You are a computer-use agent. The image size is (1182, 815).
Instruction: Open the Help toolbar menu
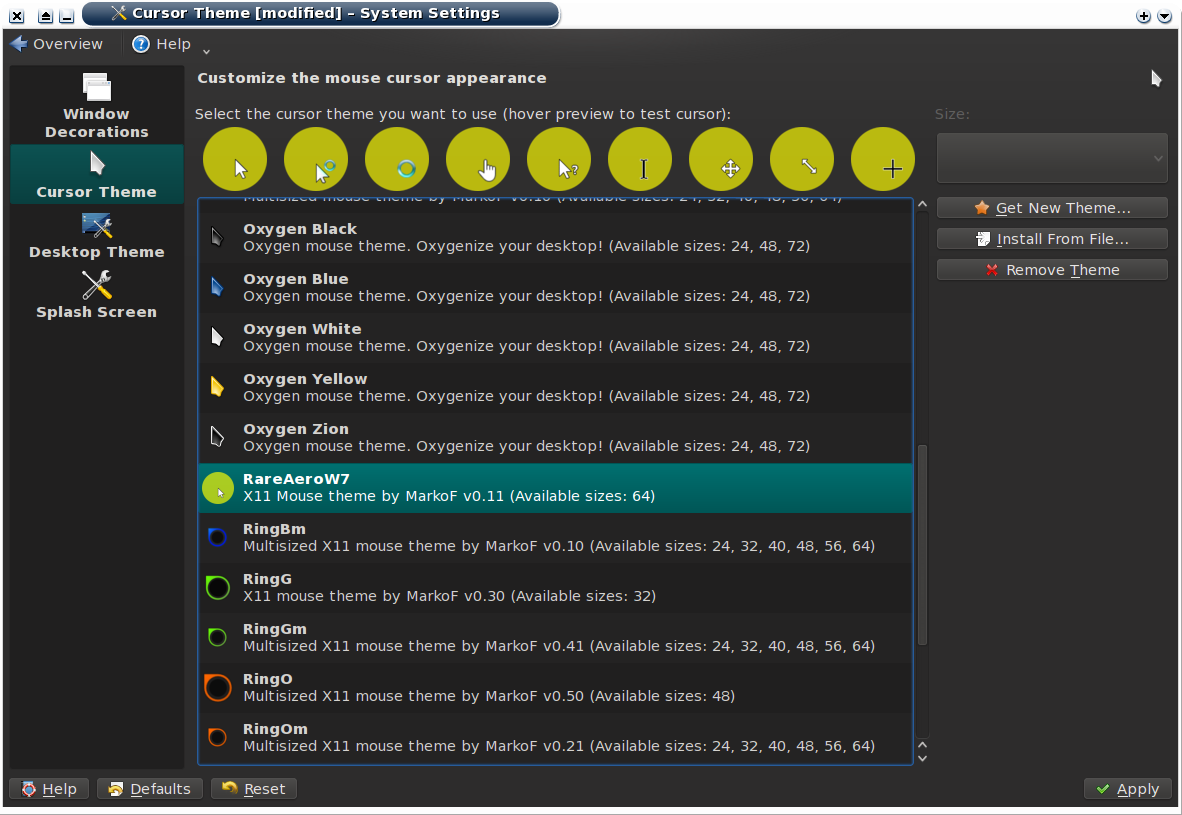161,44
